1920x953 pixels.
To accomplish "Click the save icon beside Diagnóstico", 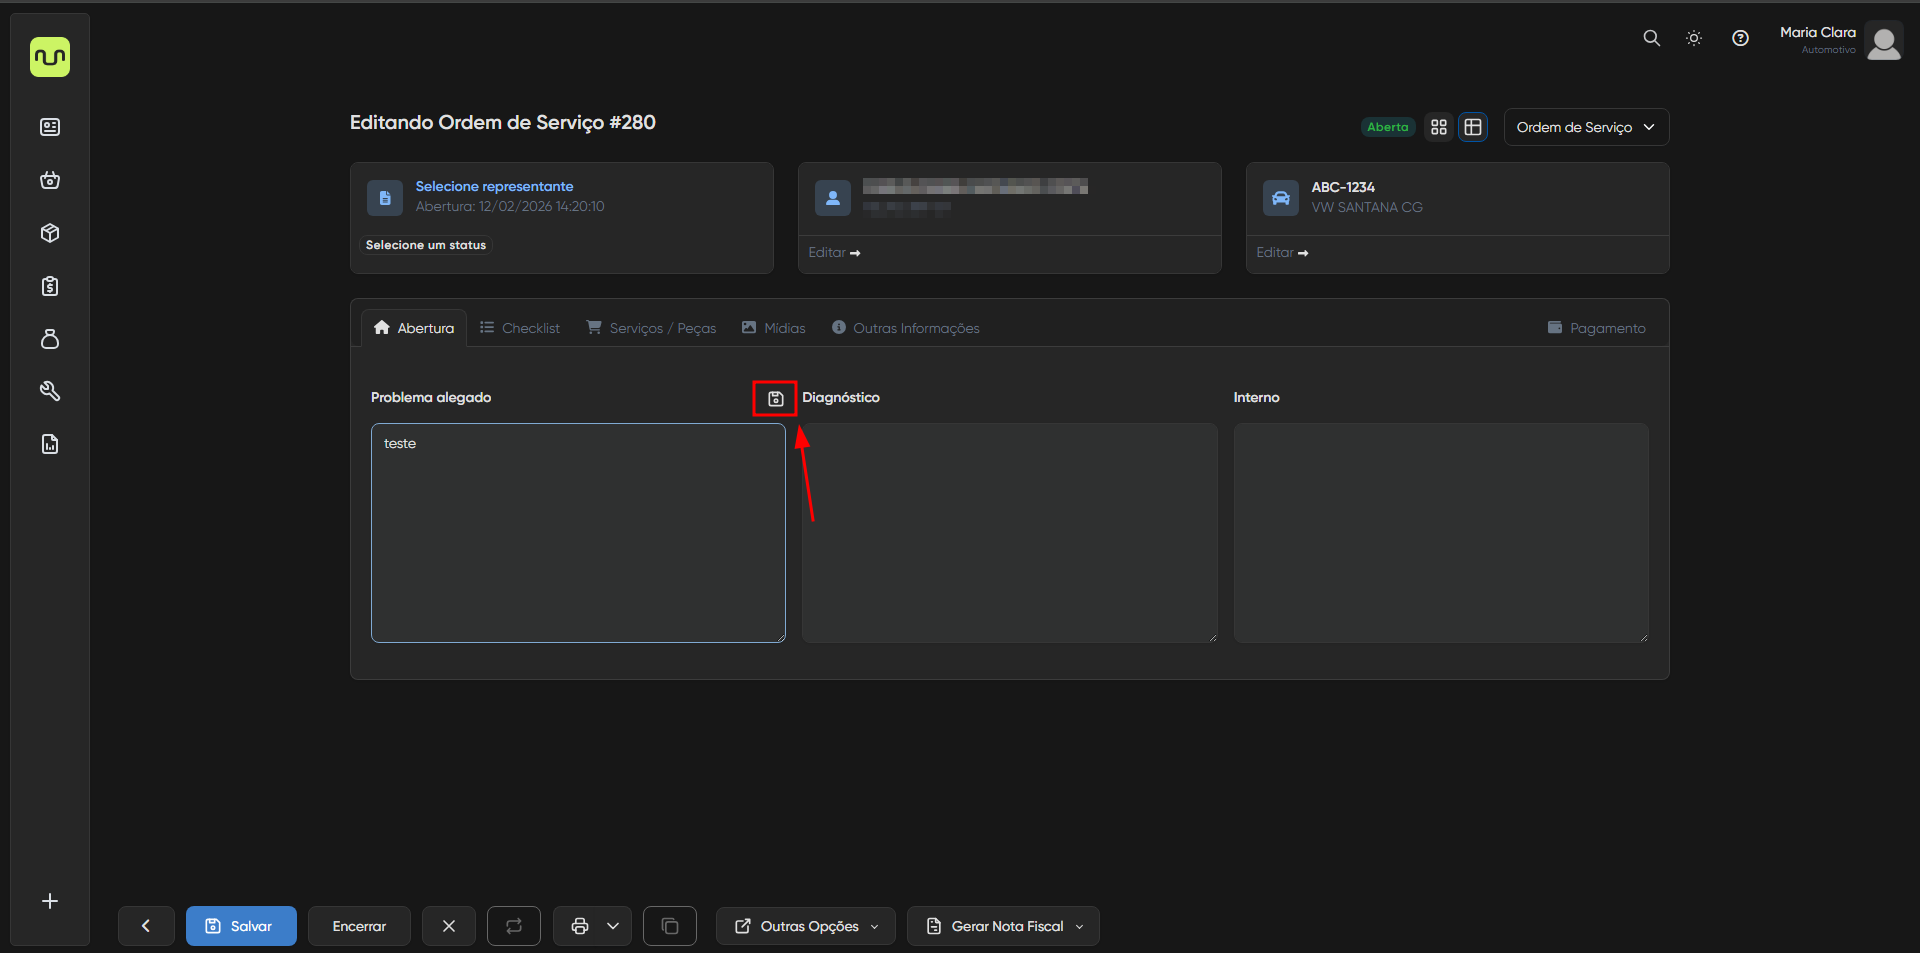I will (775, 399).
